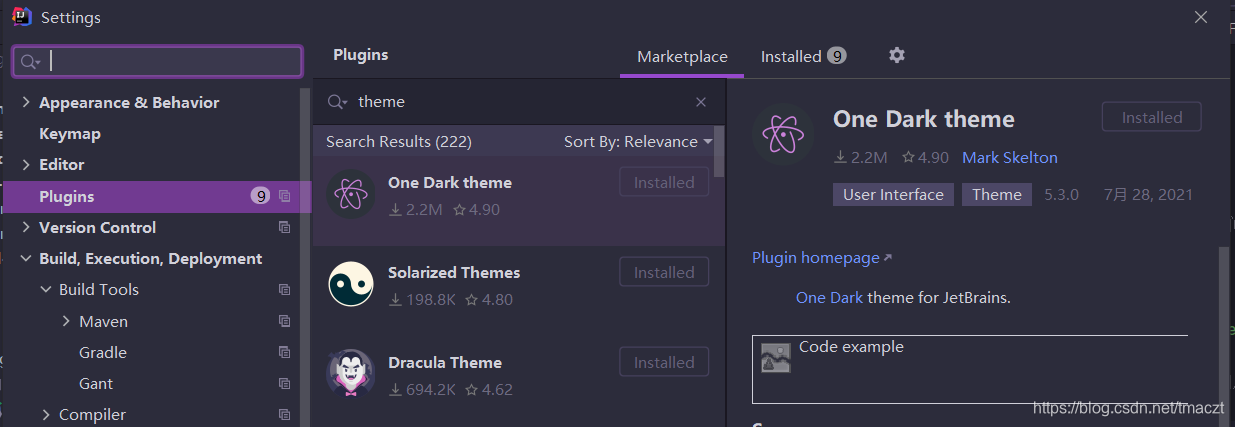1235x427 pixels.
Task: Click Theme tag
Action: click(x=997, y=194)
